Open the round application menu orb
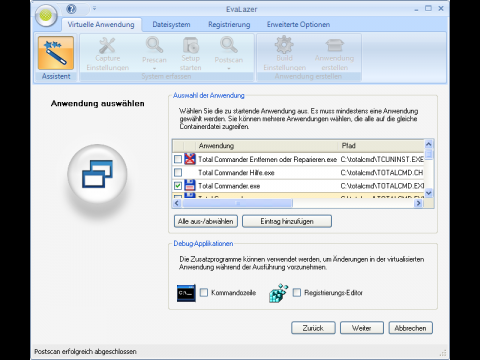 47,15
